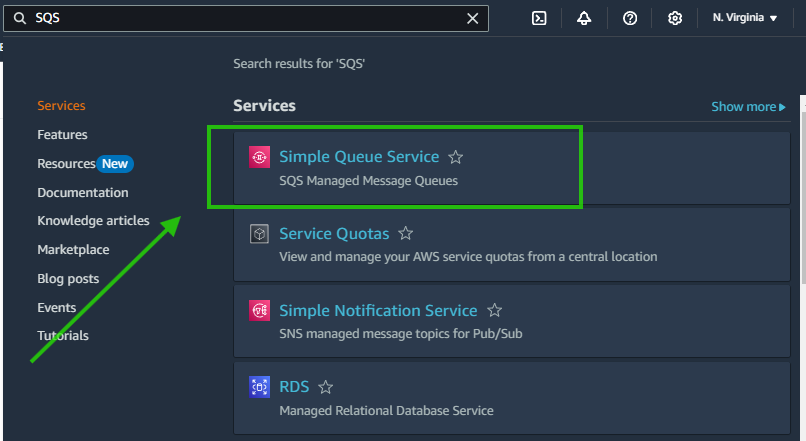Open the Simple Queue Service link
806x441 pixels.
click(x=359, y=157)
